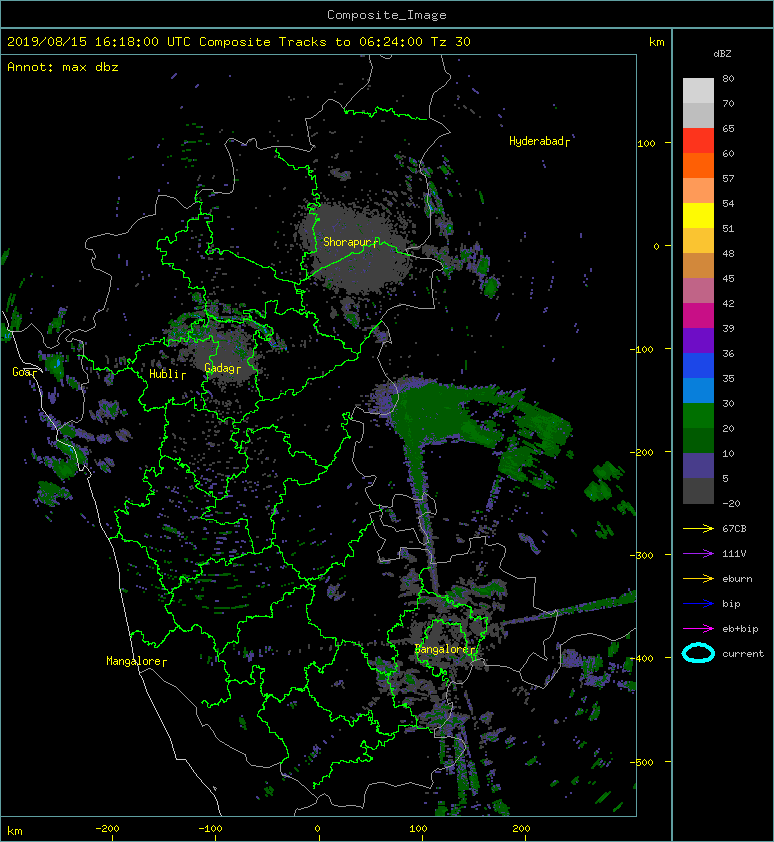Click the -300 label on right axis

[x=642, y=555]
